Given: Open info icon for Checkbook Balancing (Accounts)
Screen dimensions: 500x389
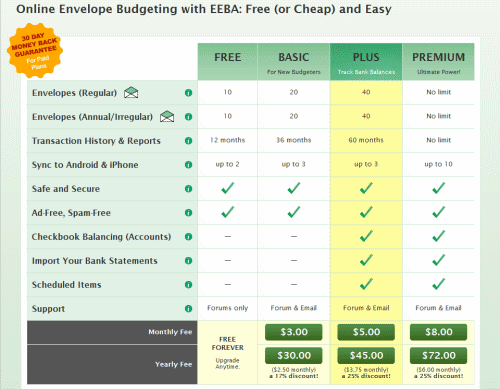Looking at the screenshot, I should point(188,237).
